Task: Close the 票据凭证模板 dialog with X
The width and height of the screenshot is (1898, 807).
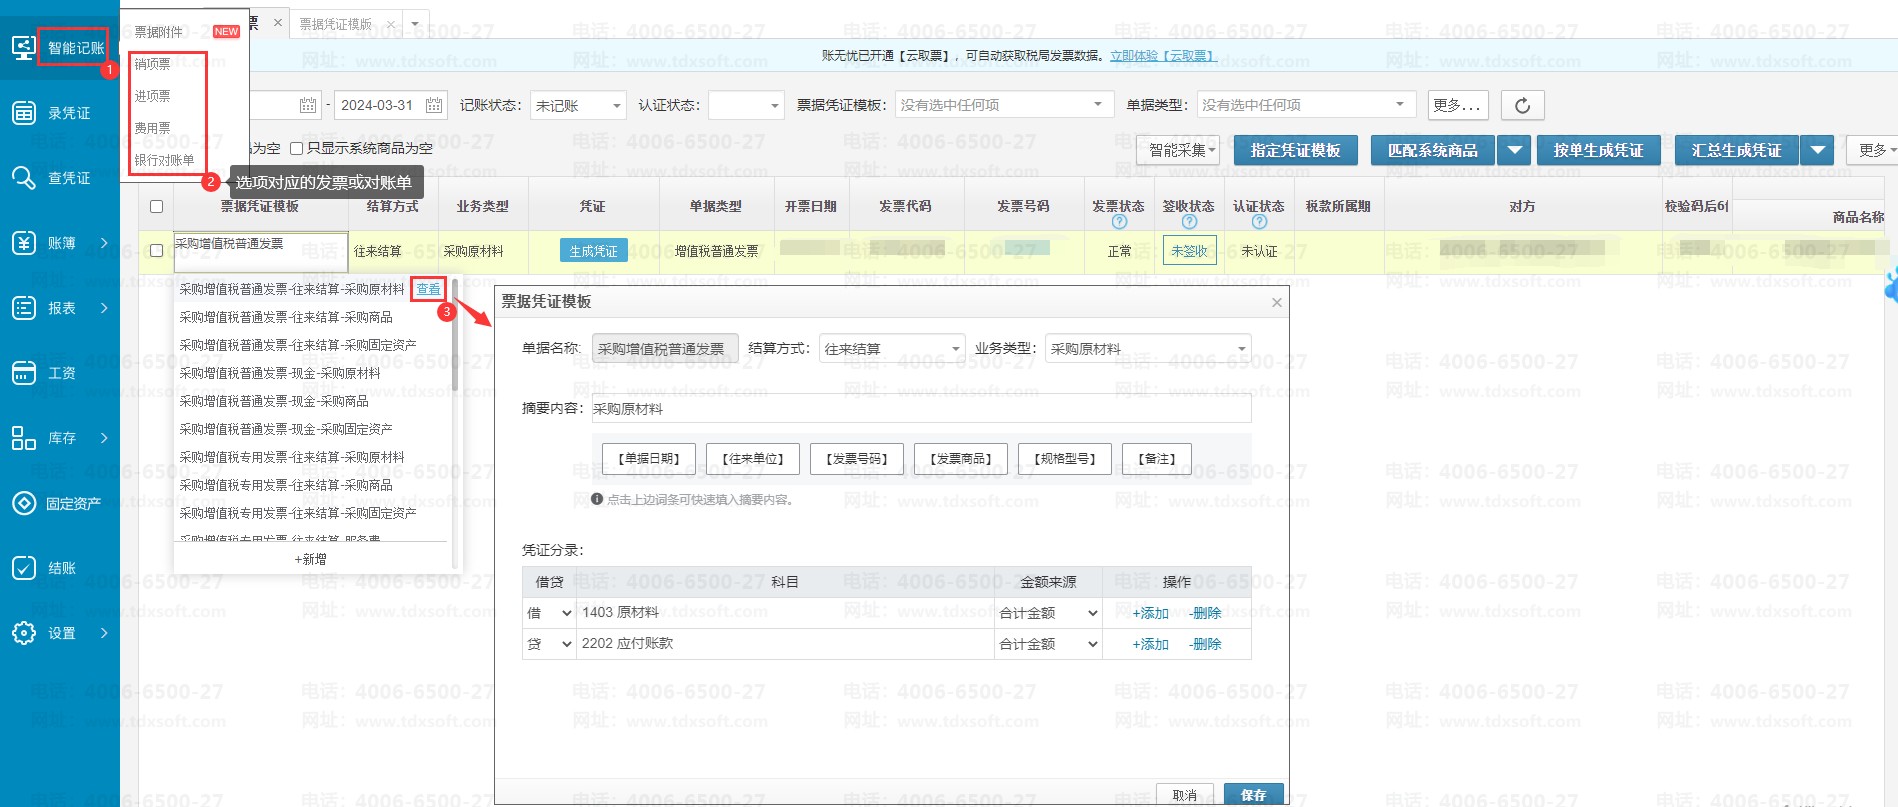Action: (1276, 302)
